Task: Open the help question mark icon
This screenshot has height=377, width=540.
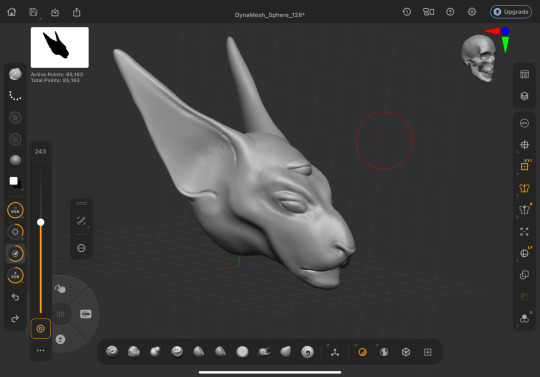Action: tap(450, 12)
